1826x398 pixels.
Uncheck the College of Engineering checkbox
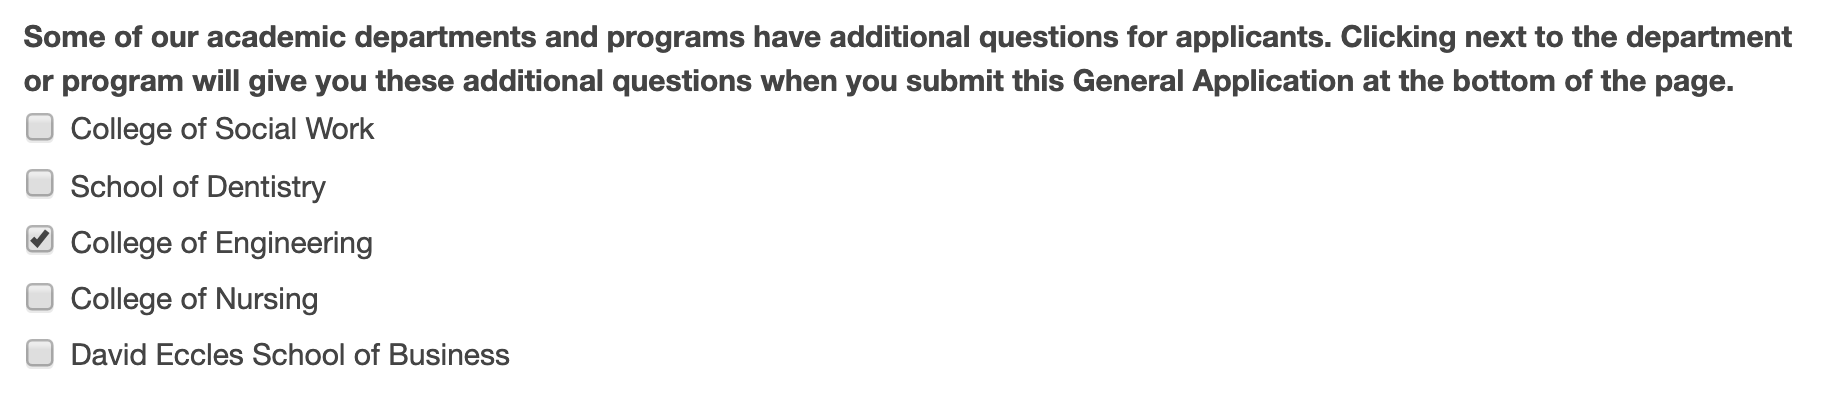[x=40, y=241]
